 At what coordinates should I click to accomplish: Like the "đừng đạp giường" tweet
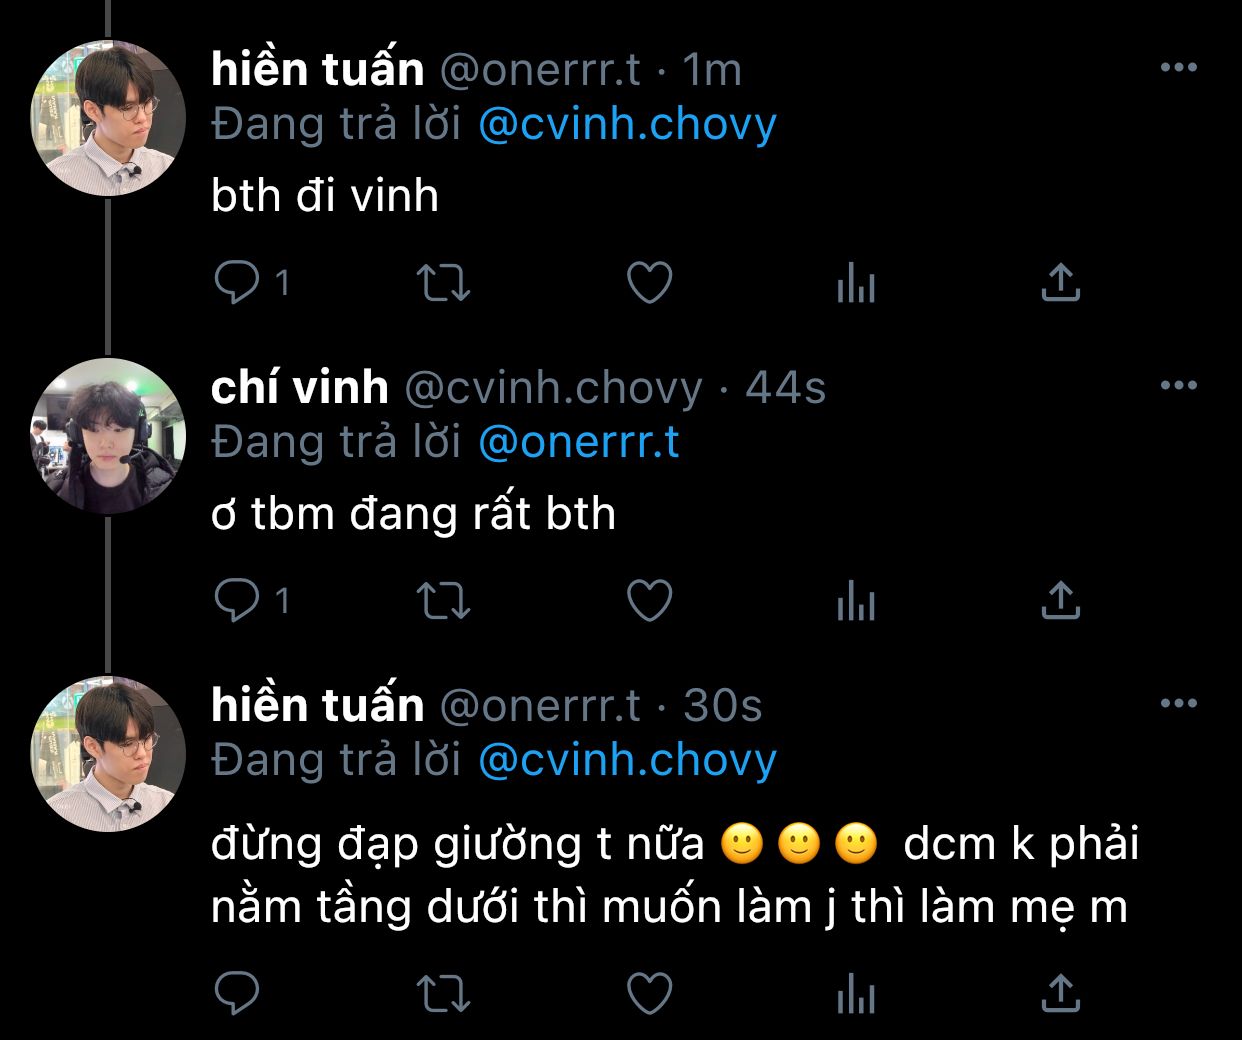[x=649, y=994]
